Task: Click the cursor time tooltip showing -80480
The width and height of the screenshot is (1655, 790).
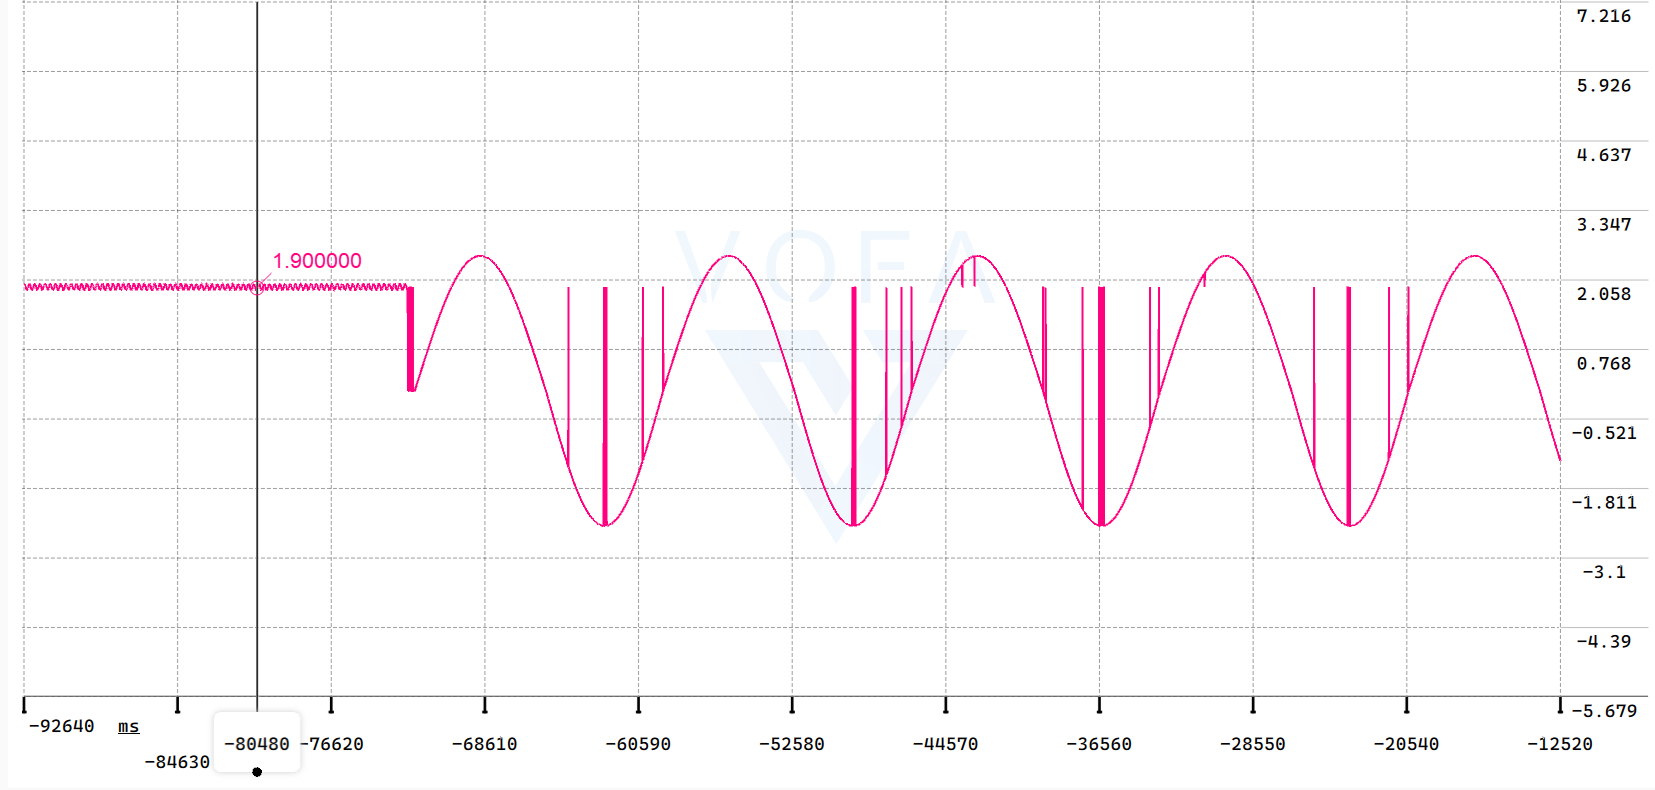Action: tap(257, 744)
